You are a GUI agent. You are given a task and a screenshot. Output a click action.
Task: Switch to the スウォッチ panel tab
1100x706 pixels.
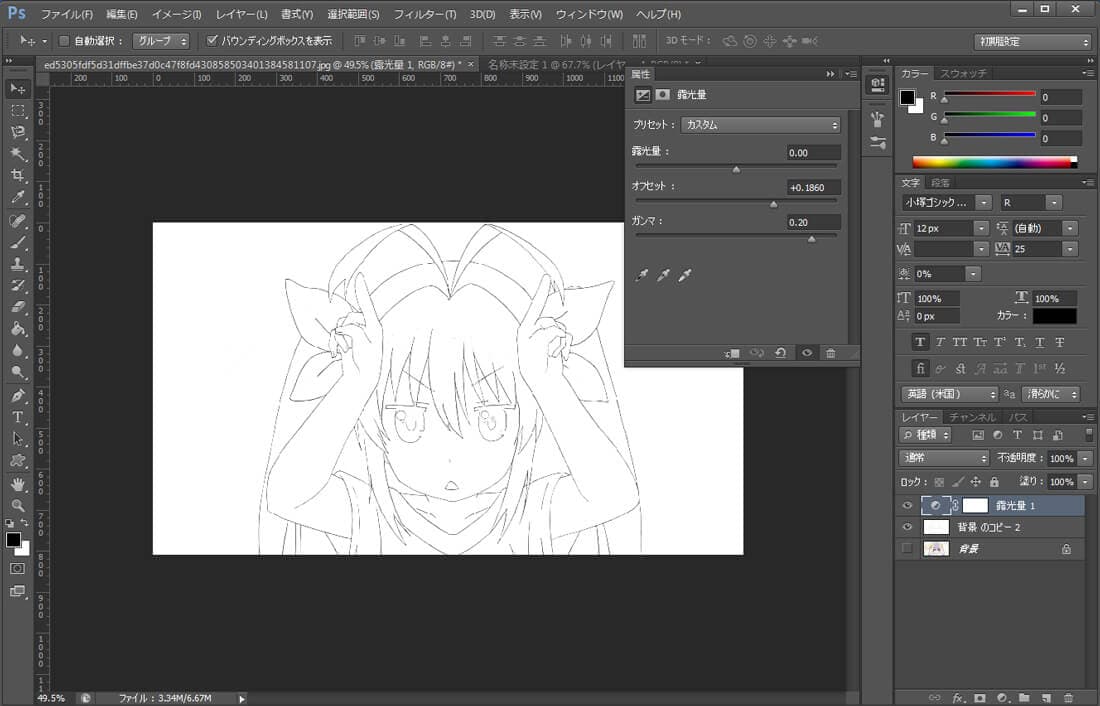tap(963, 73)
